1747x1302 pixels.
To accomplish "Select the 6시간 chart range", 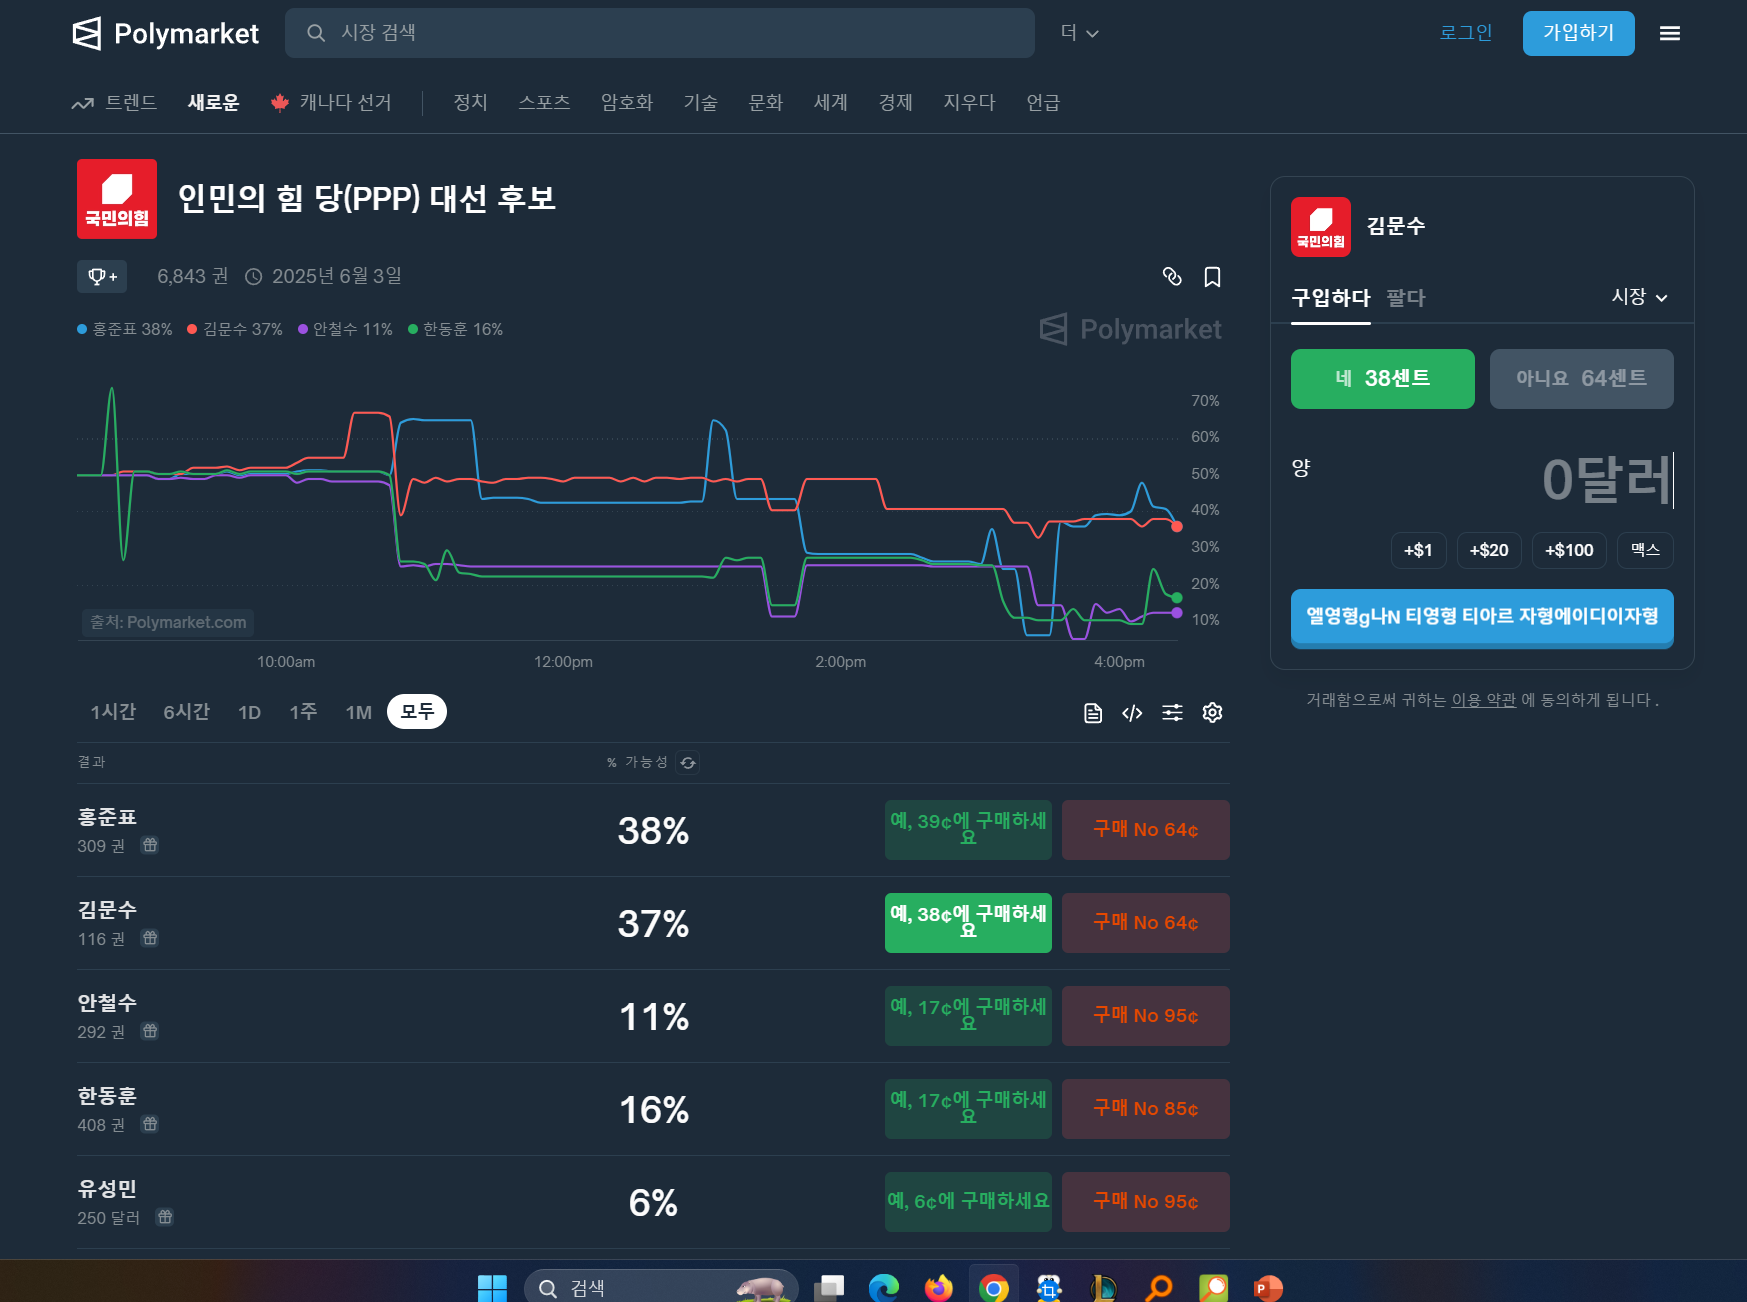I will [187, 712].
